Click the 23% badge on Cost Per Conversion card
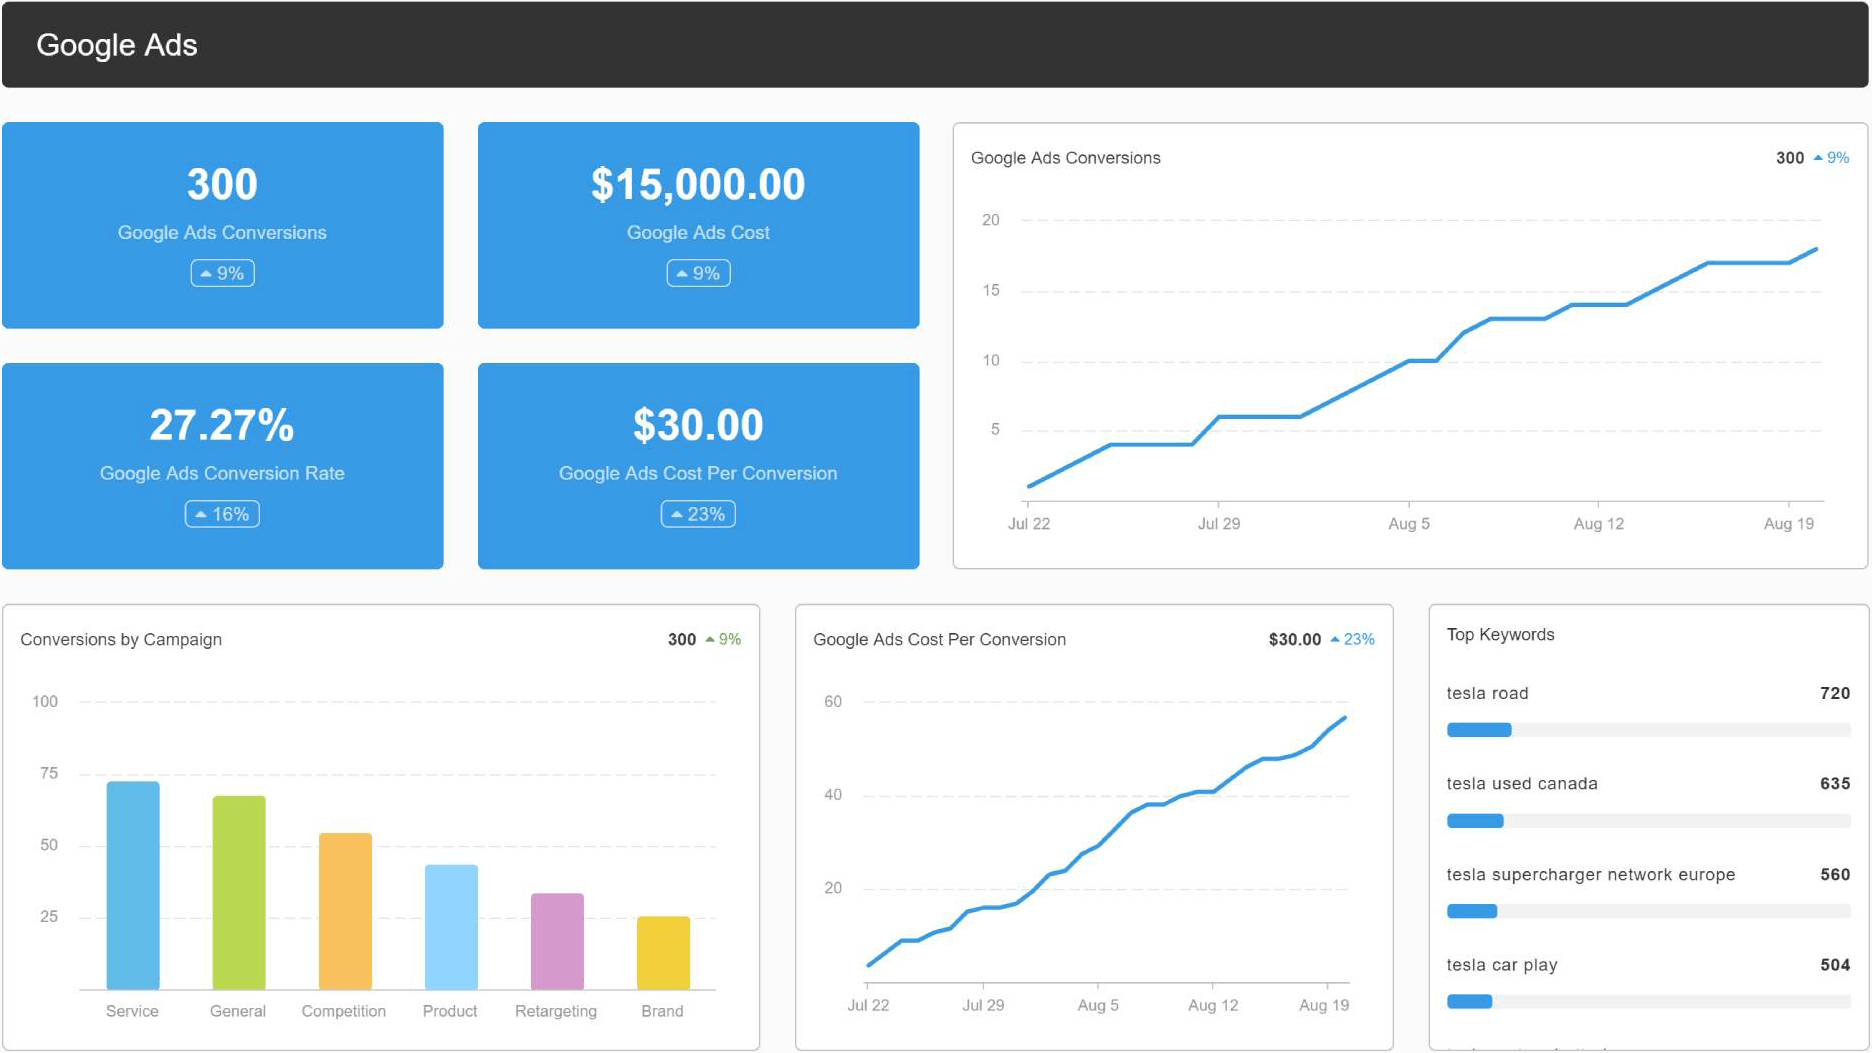 [x=698, y=513]
